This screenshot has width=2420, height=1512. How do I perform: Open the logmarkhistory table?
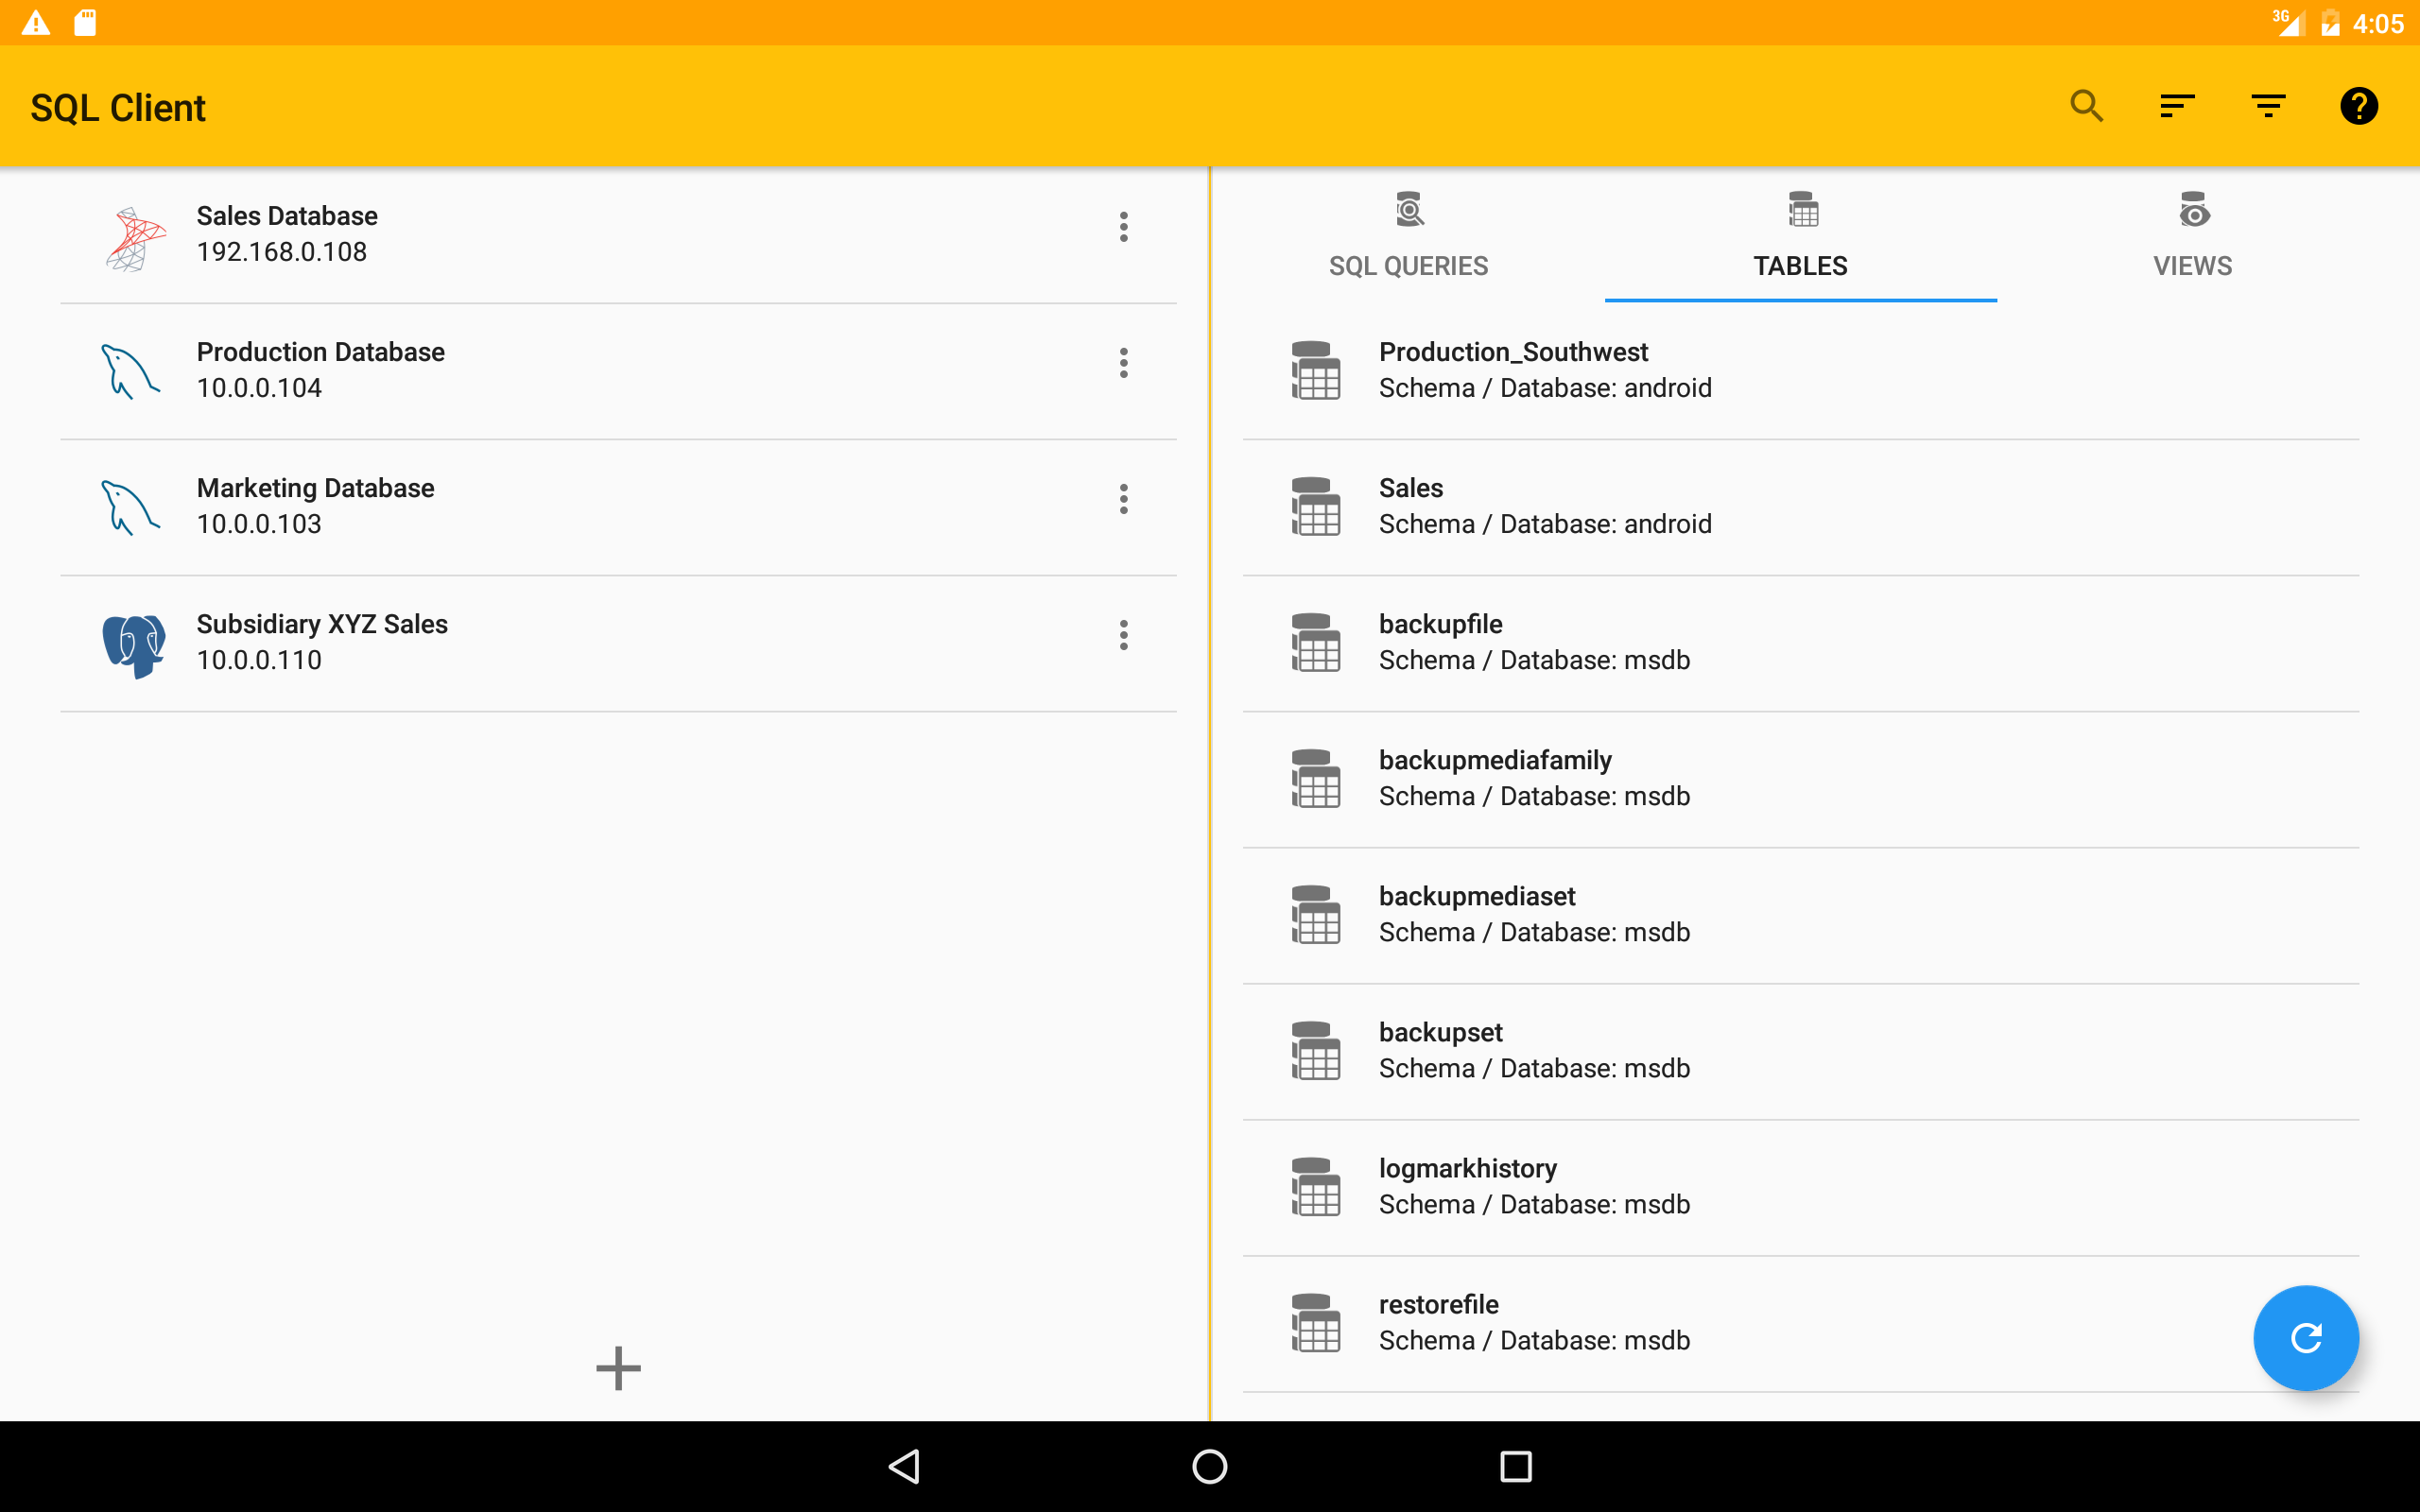point(1534,1186)
